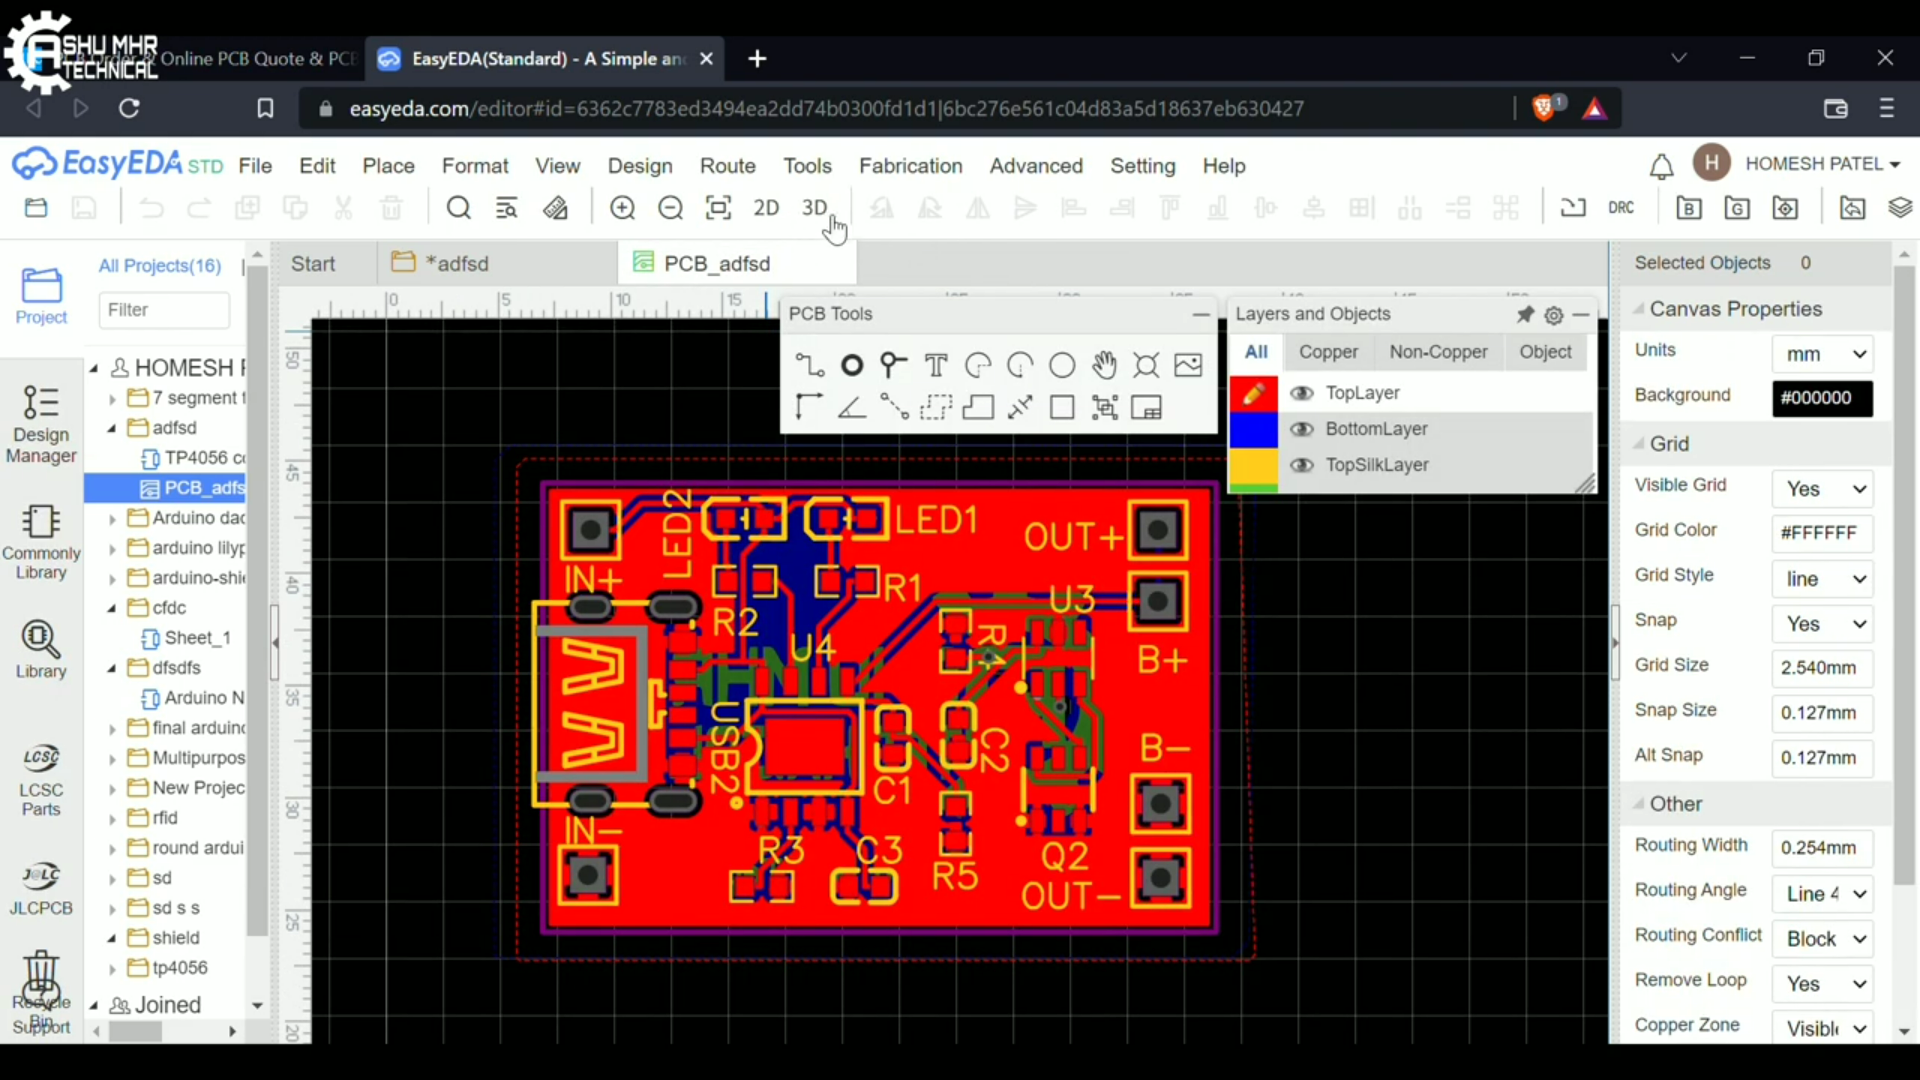Viewport: 1920px width, 1080px height.
Task: Open the Layers Manager icon at toolbar end
Action: click(1899, 207)
